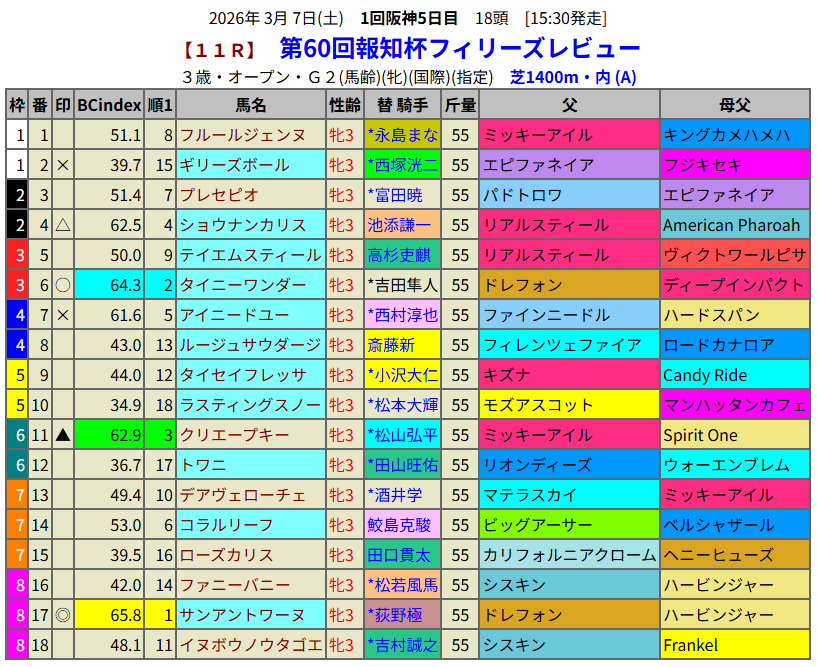Sort by the BCindex column header
Image resolution: width=817 pixels, height=667 pixels.
tap(109, 105)
